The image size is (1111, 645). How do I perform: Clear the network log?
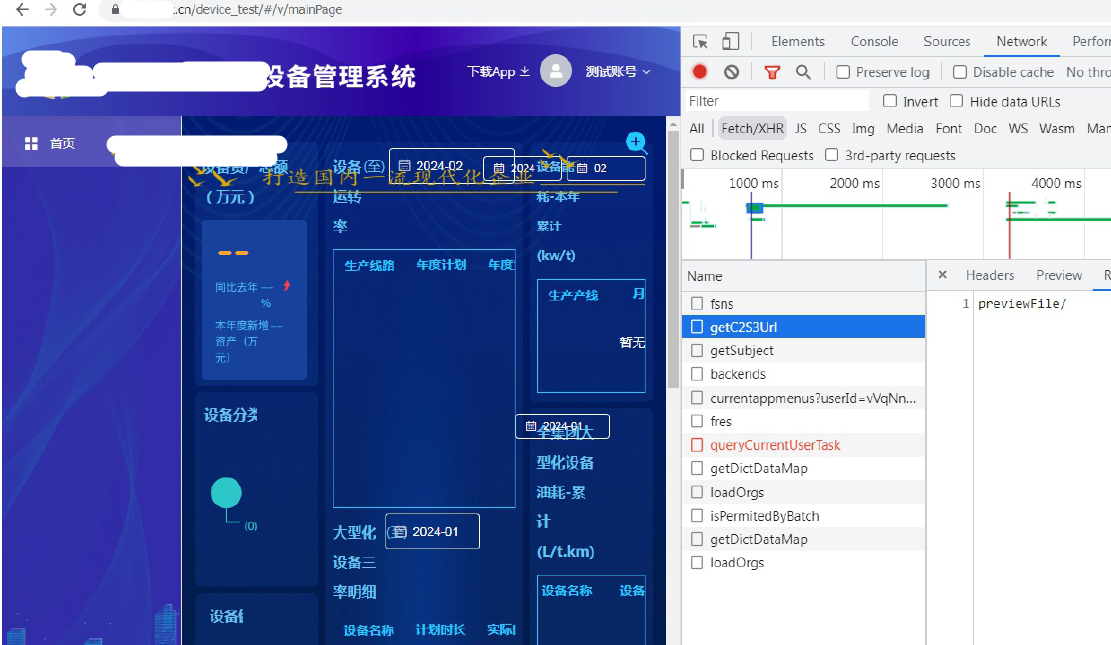[x=732, y=72]
